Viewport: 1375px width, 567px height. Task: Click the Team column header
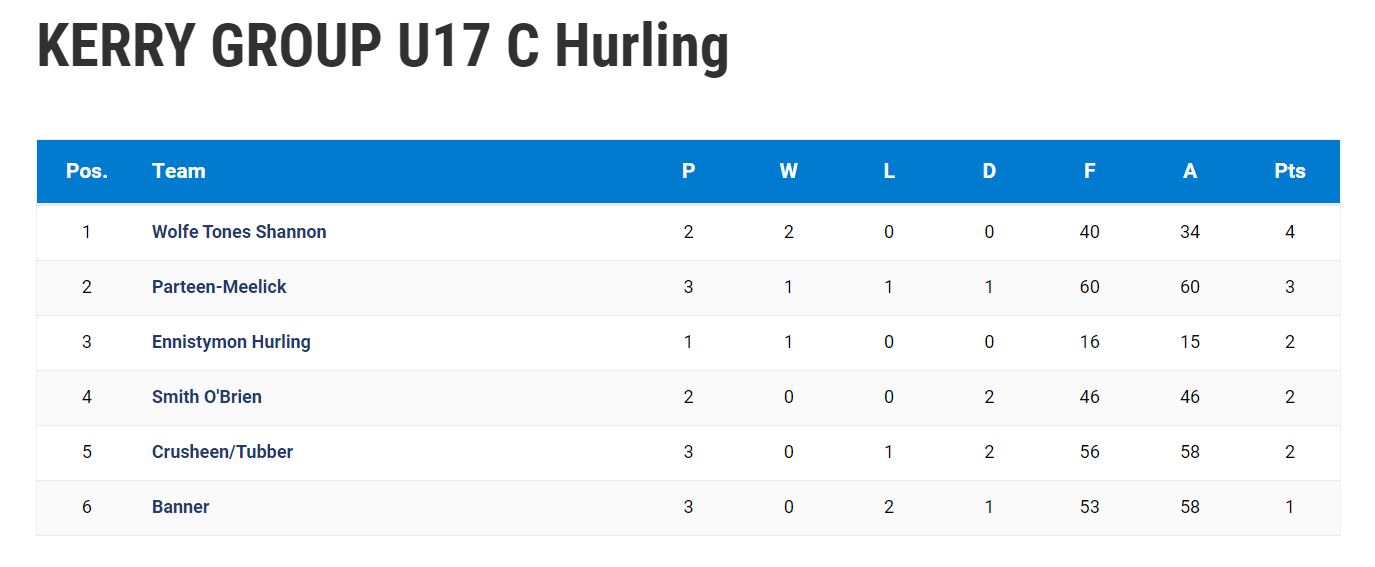coord(179,171)
